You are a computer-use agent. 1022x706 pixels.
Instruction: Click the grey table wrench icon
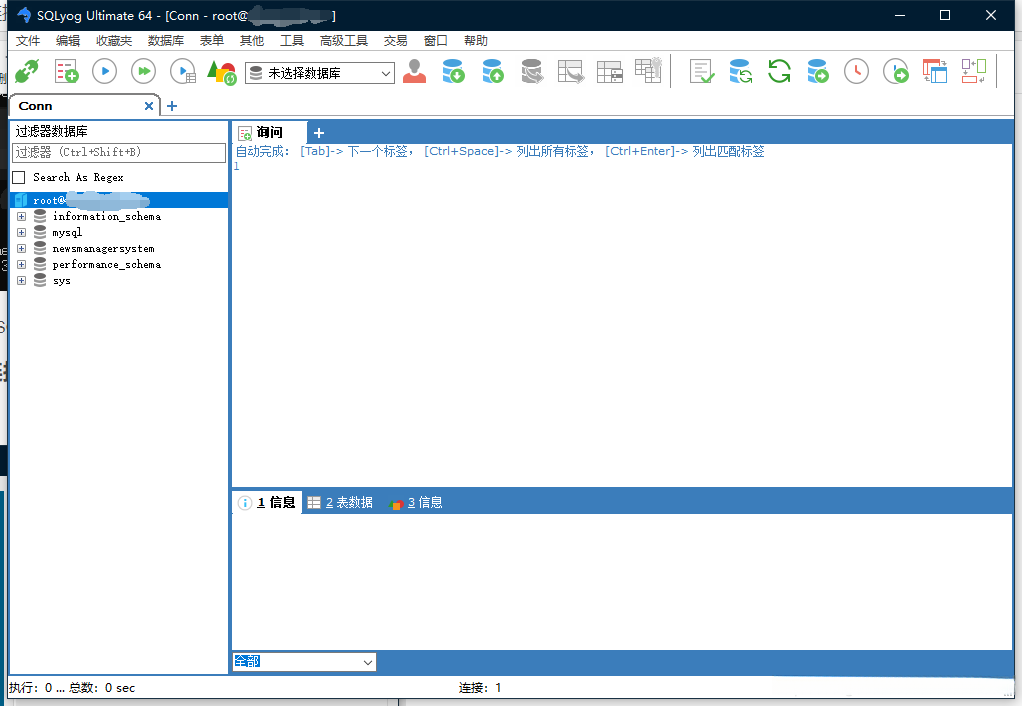click(x=649, y=70)
